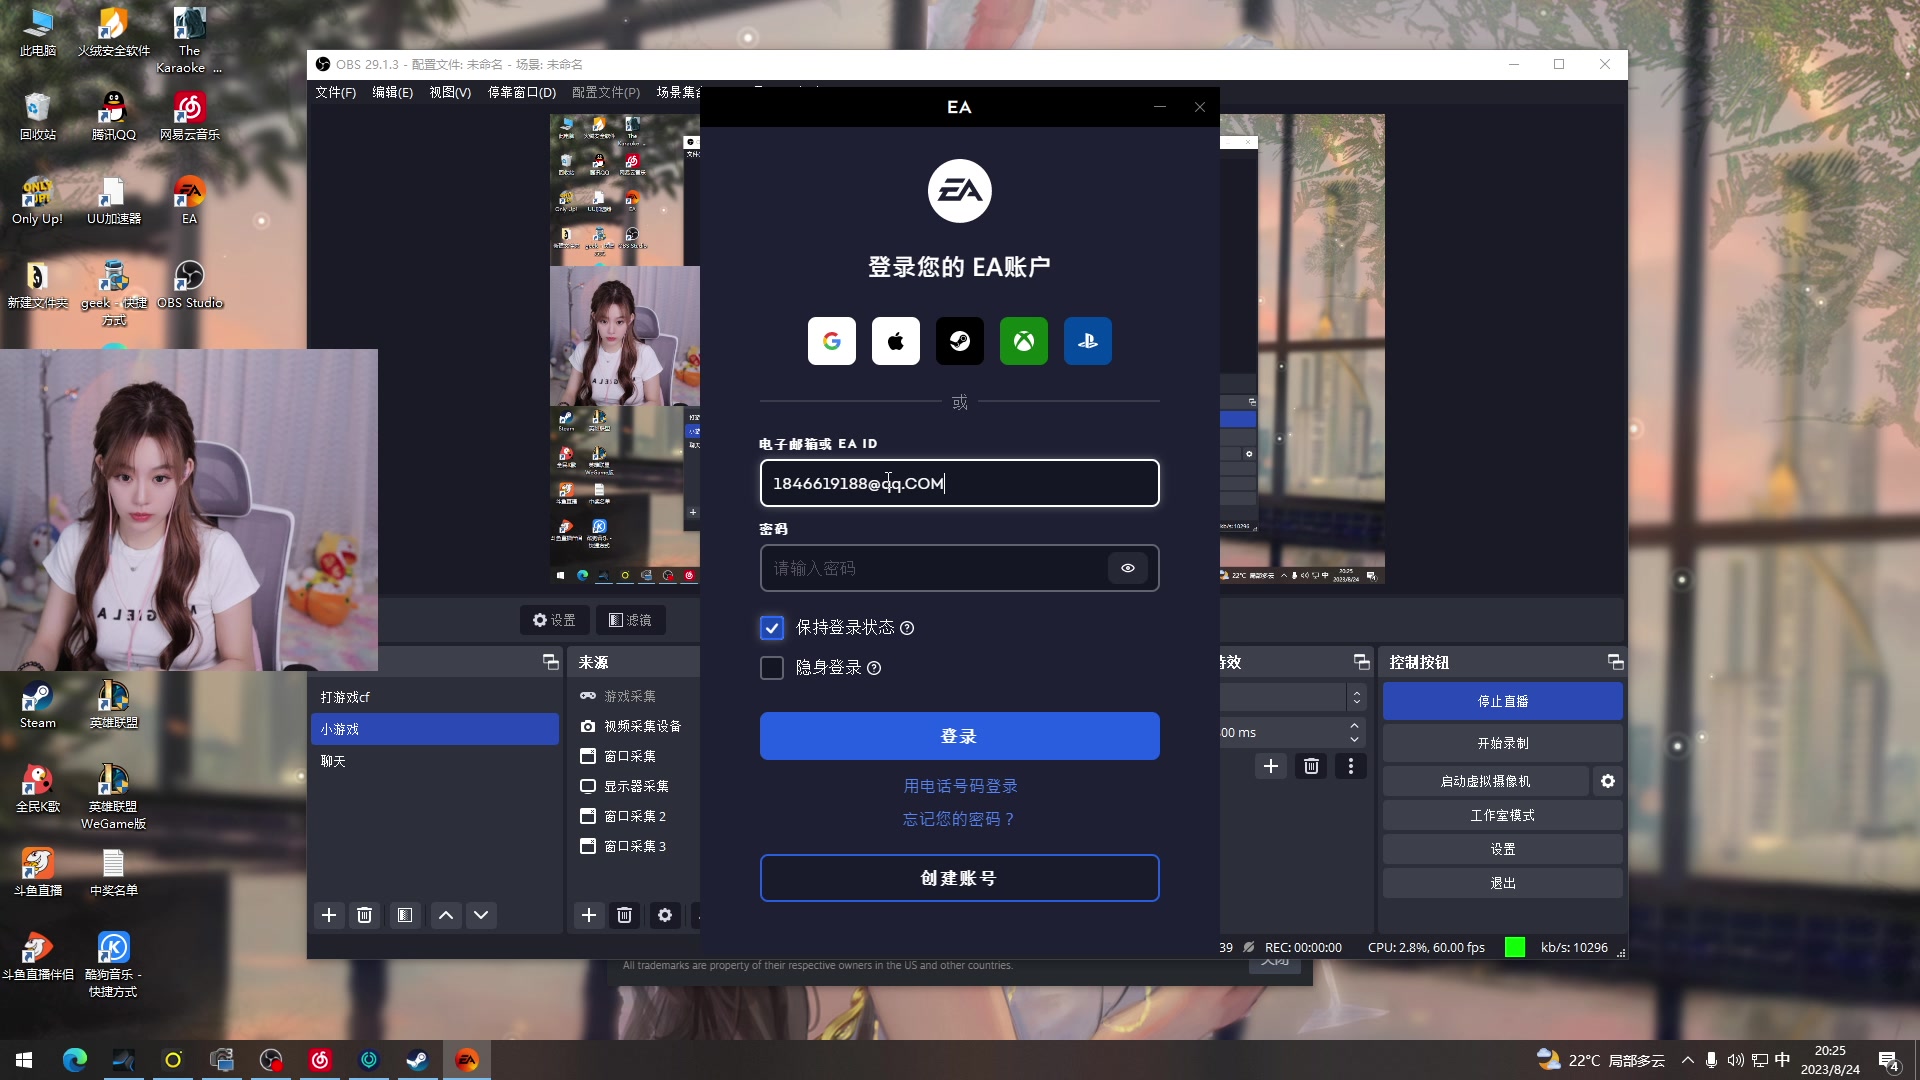1920x1080 pixels.
Task: Open the 文件(F) menu in OBS
Action: click(x=336, y=92)
